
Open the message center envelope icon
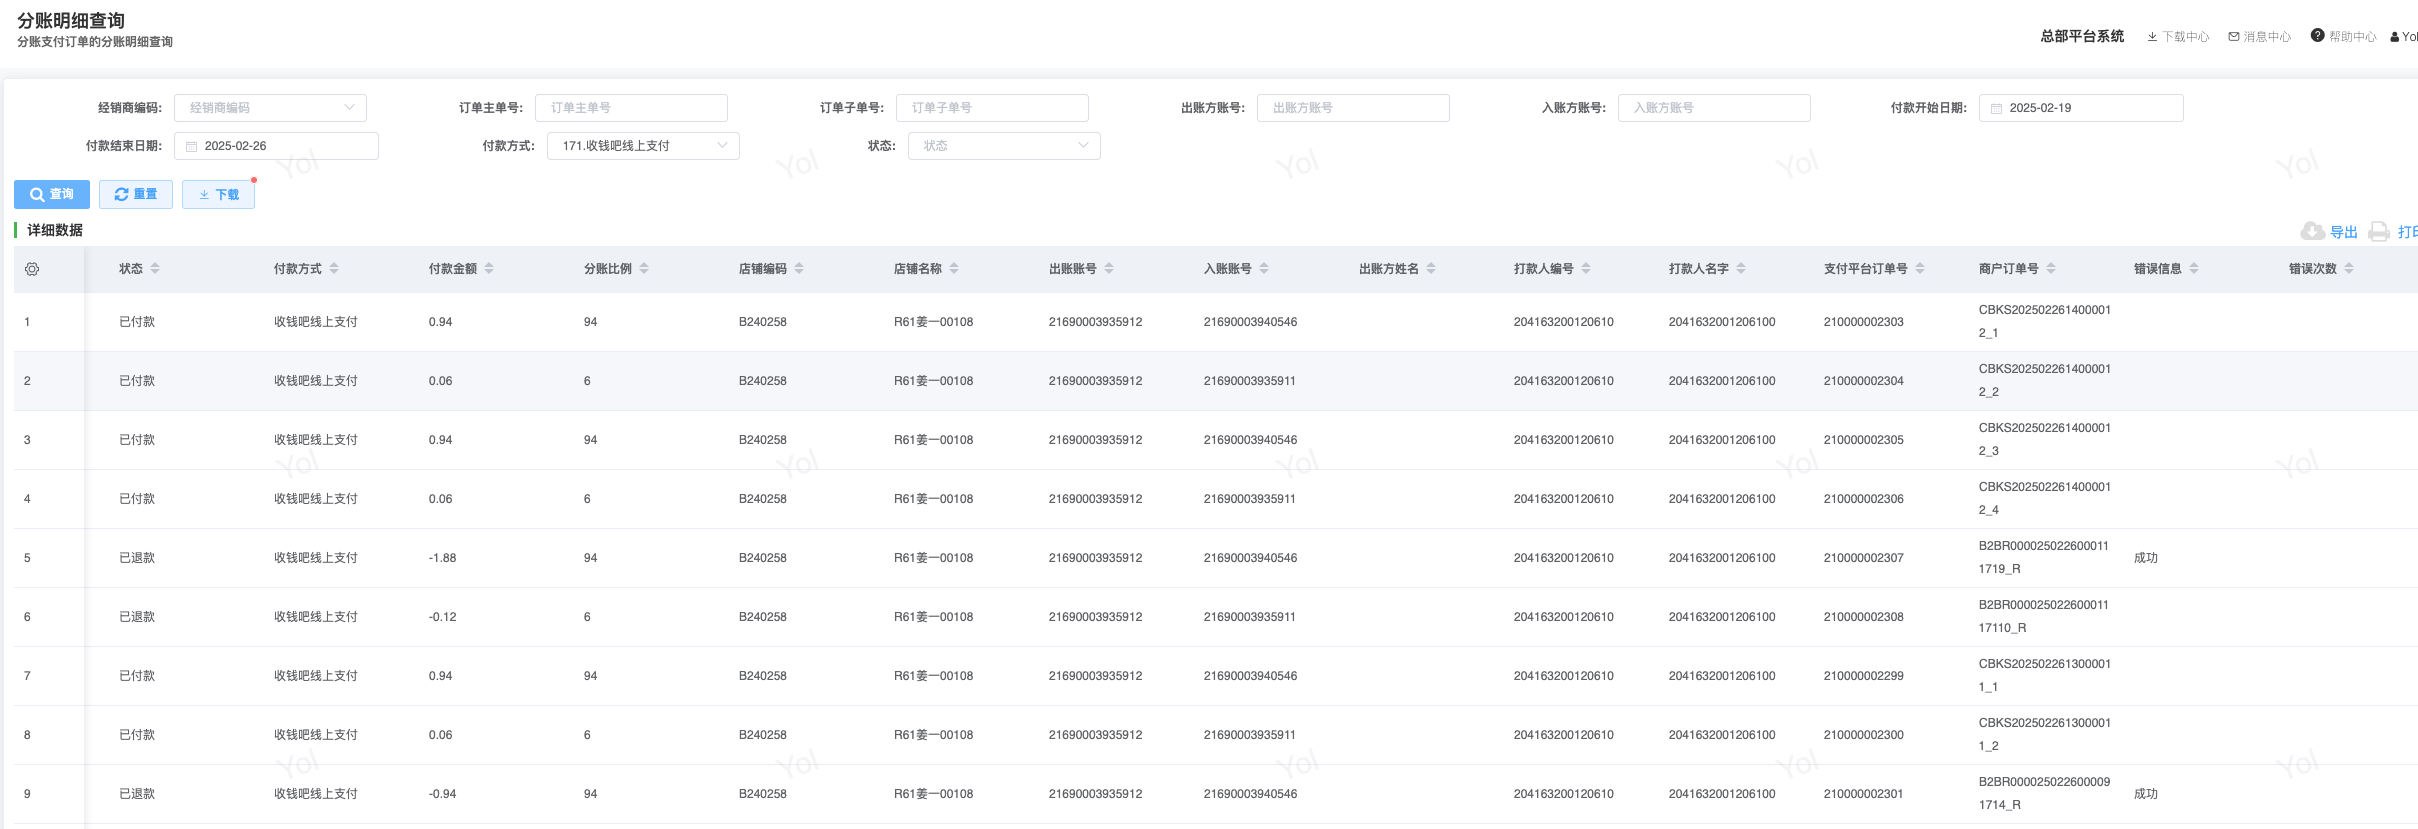pyautogui.click(x=2234, y=37)
